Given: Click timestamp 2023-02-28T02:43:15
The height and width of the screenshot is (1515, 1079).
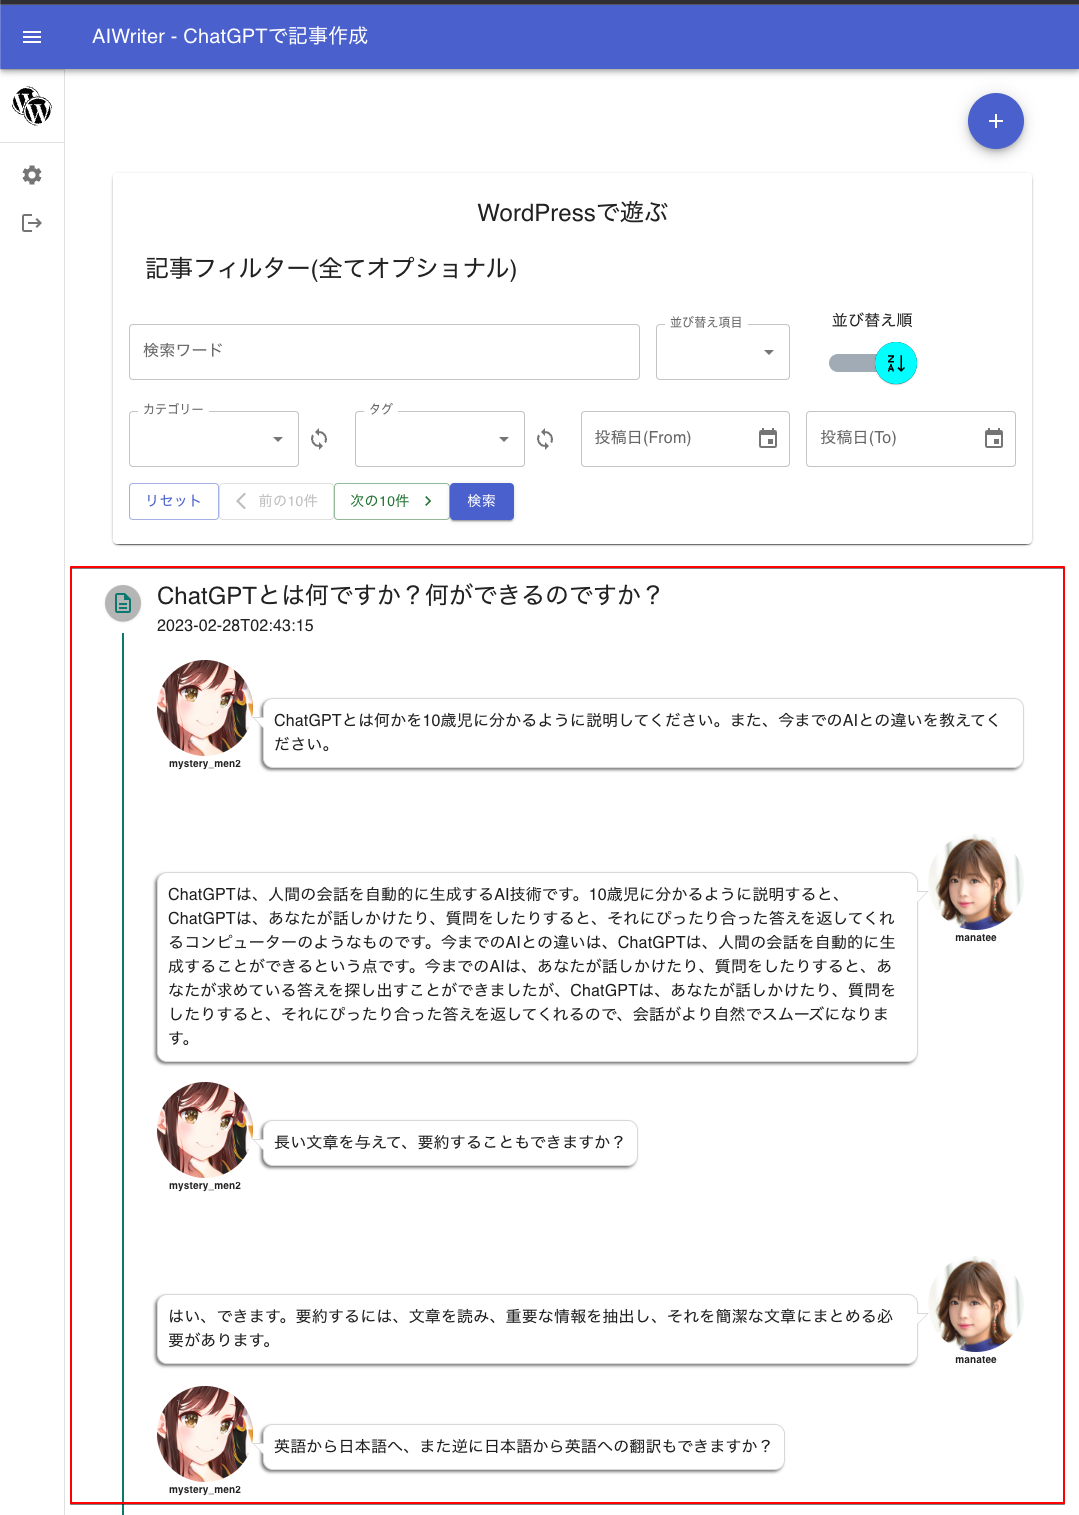Looking at the screenshot, I should click(x=235, y=626).
